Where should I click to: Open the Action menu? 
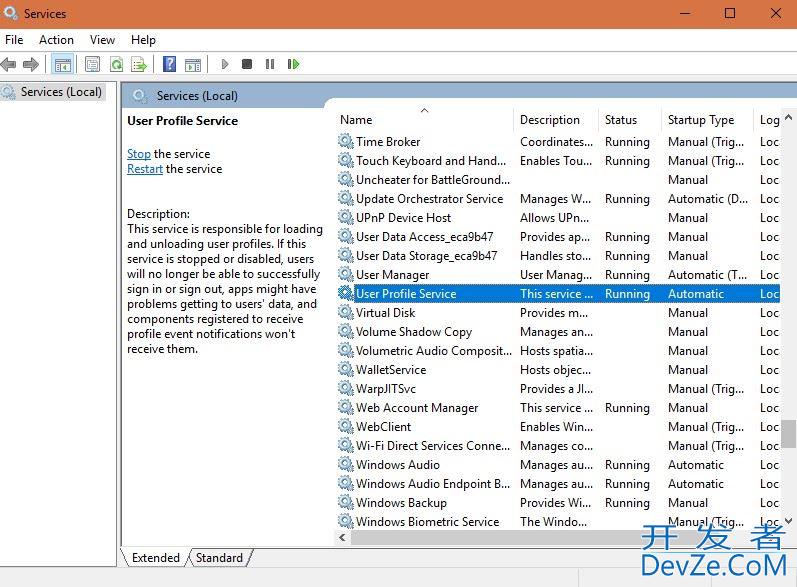56,40
